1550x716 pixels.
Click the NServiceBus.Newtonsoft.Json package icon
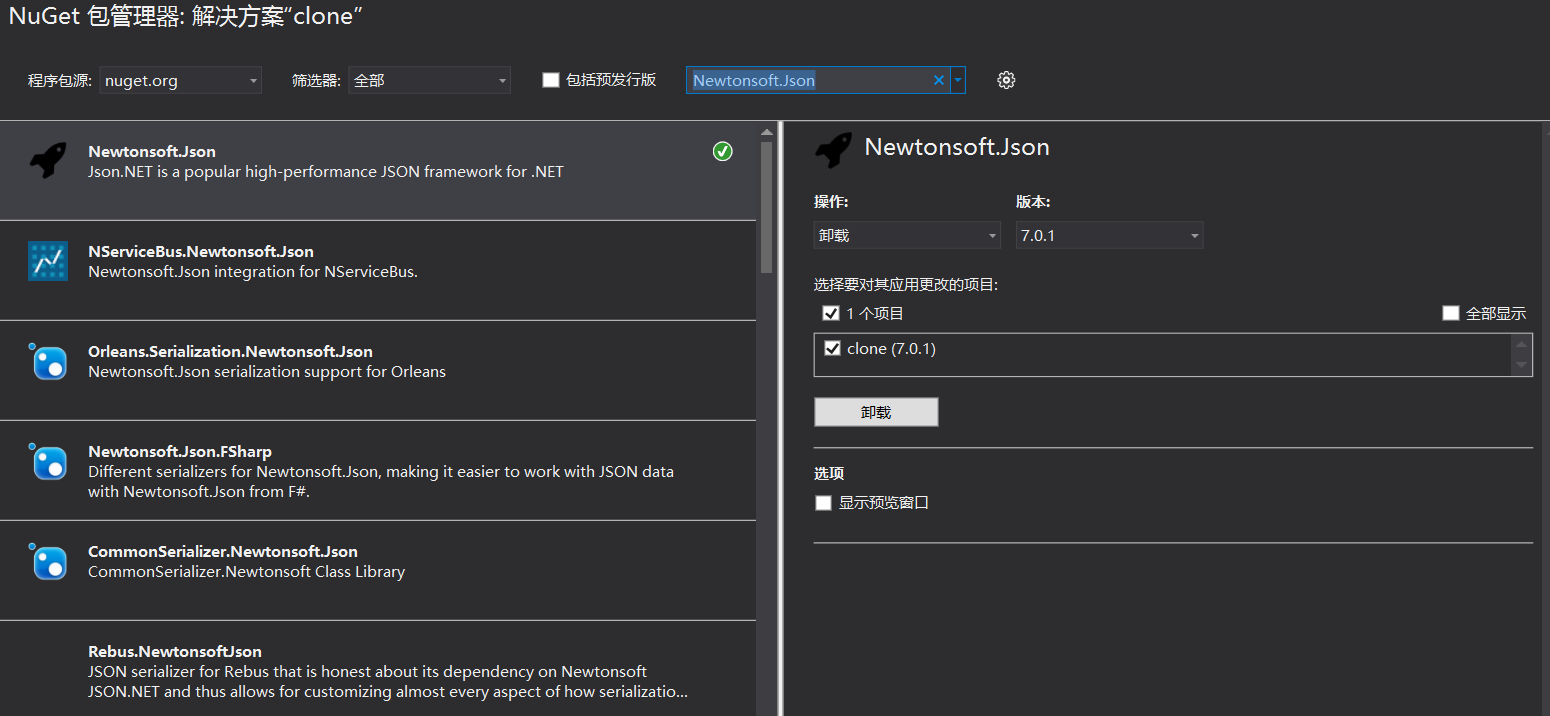point(48,261)
